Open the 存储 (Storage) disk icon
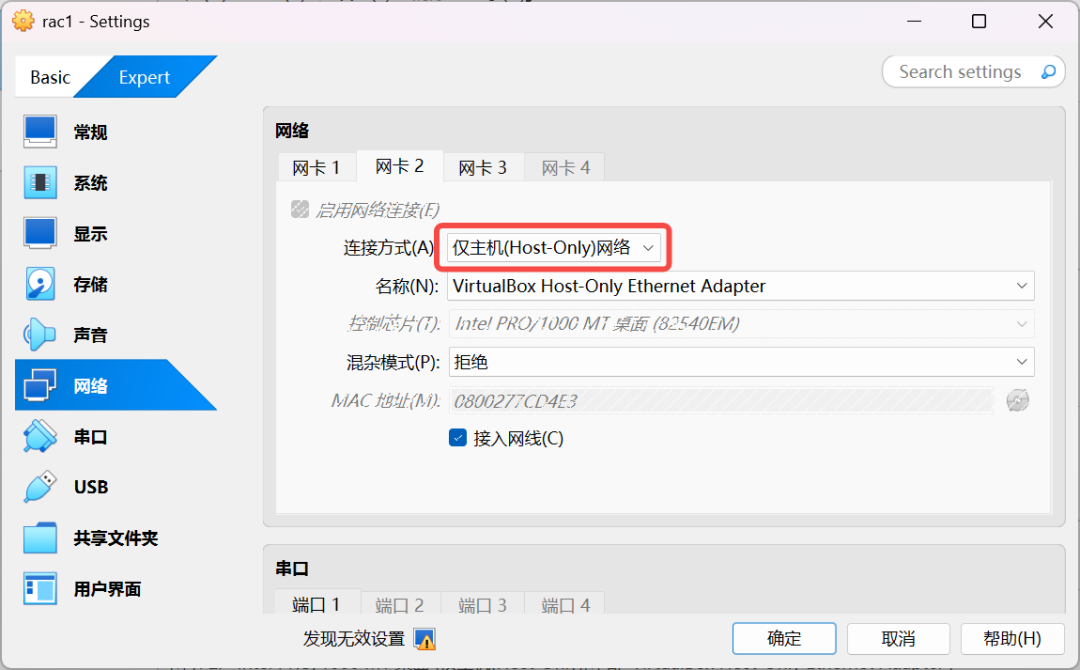This screenshot has height=670, width=1080. click(40, 284)
